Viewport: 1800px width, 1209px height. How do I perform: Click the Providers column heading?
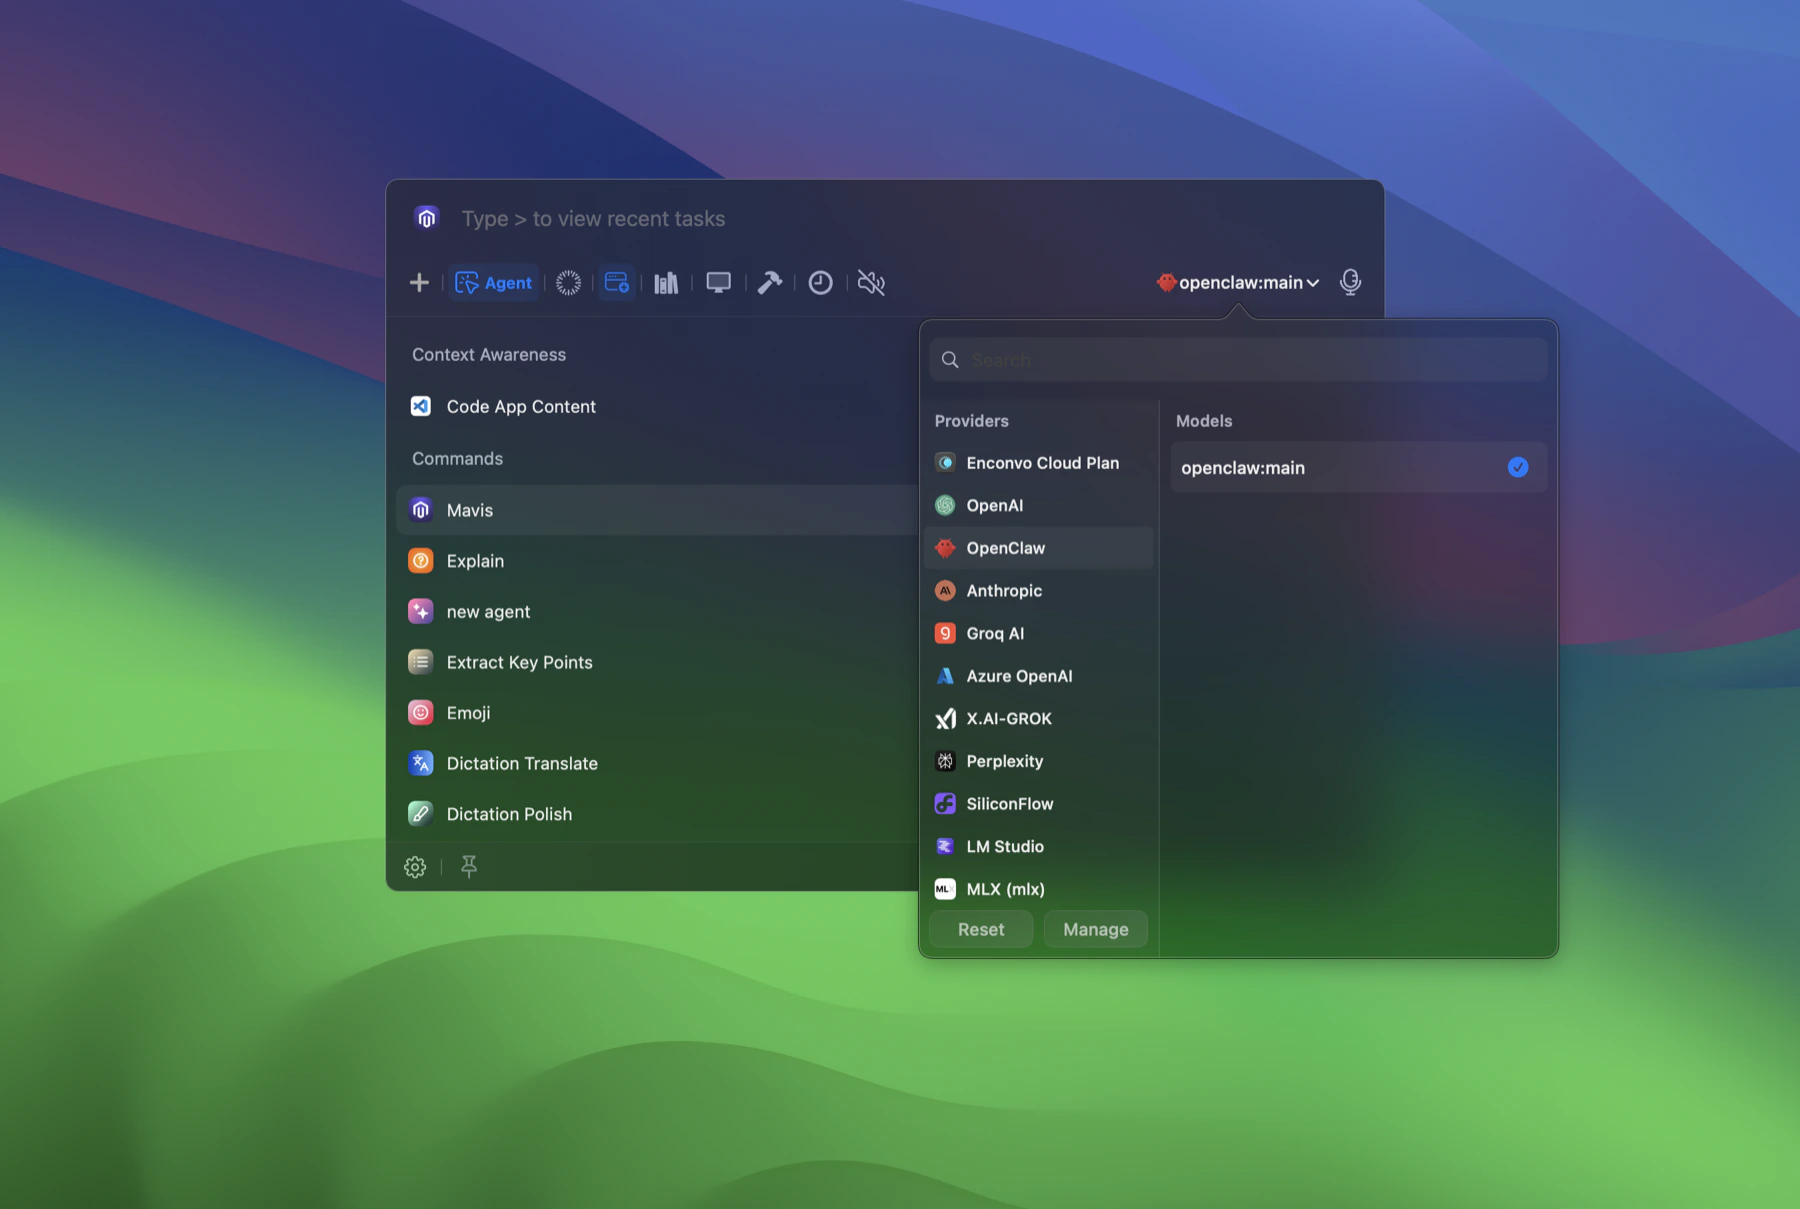(972, 421)
